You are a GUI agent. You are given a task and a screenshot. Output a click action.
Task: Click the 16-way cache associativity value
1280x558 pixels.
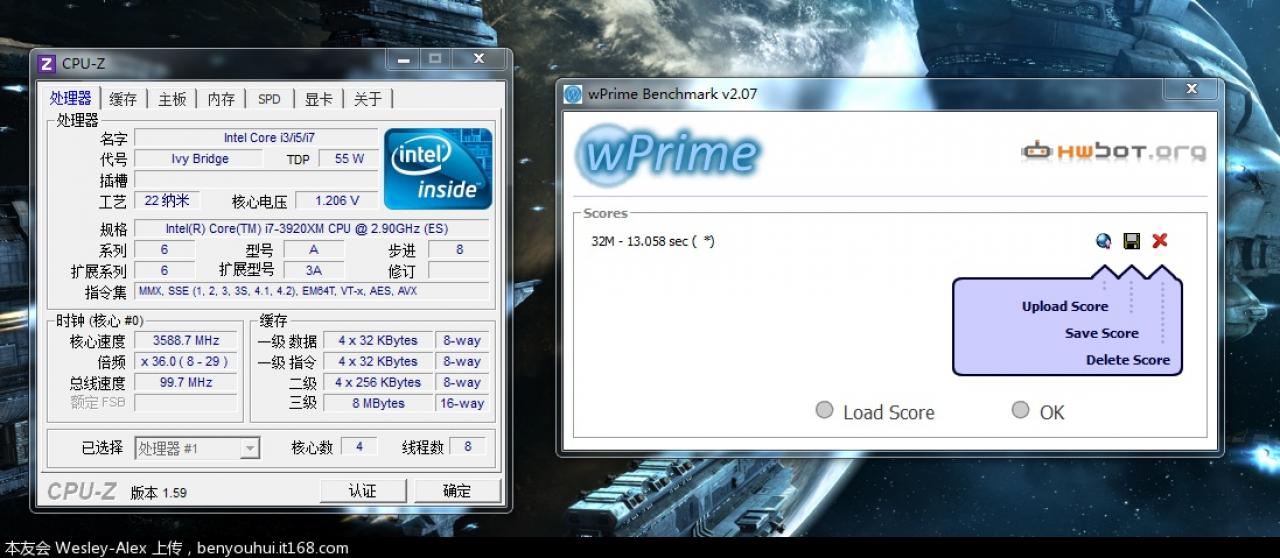click(462, 404)
